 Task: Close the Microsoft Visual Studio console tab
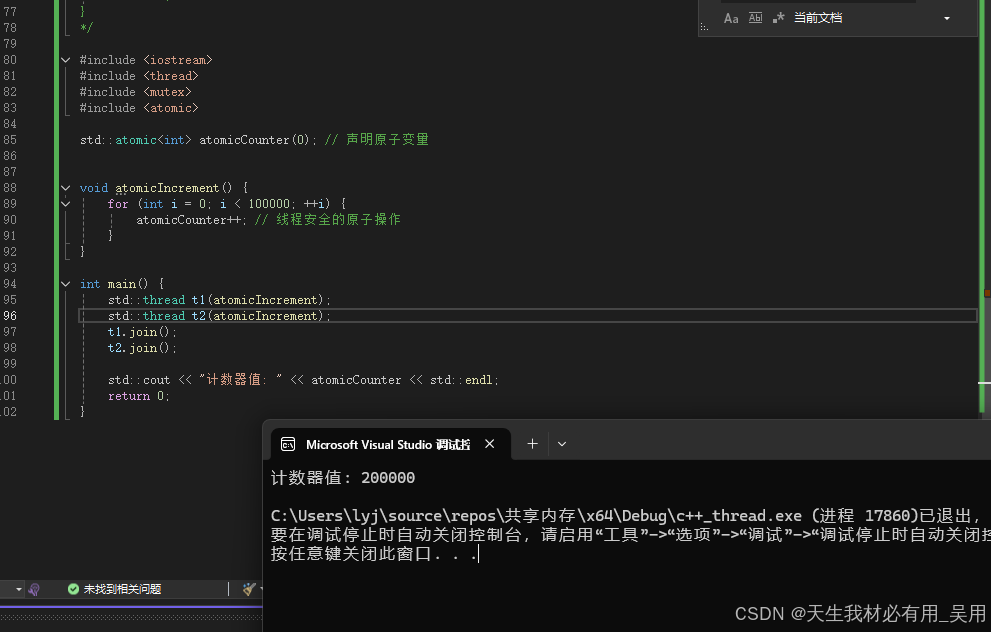click(x=489, y=444)
